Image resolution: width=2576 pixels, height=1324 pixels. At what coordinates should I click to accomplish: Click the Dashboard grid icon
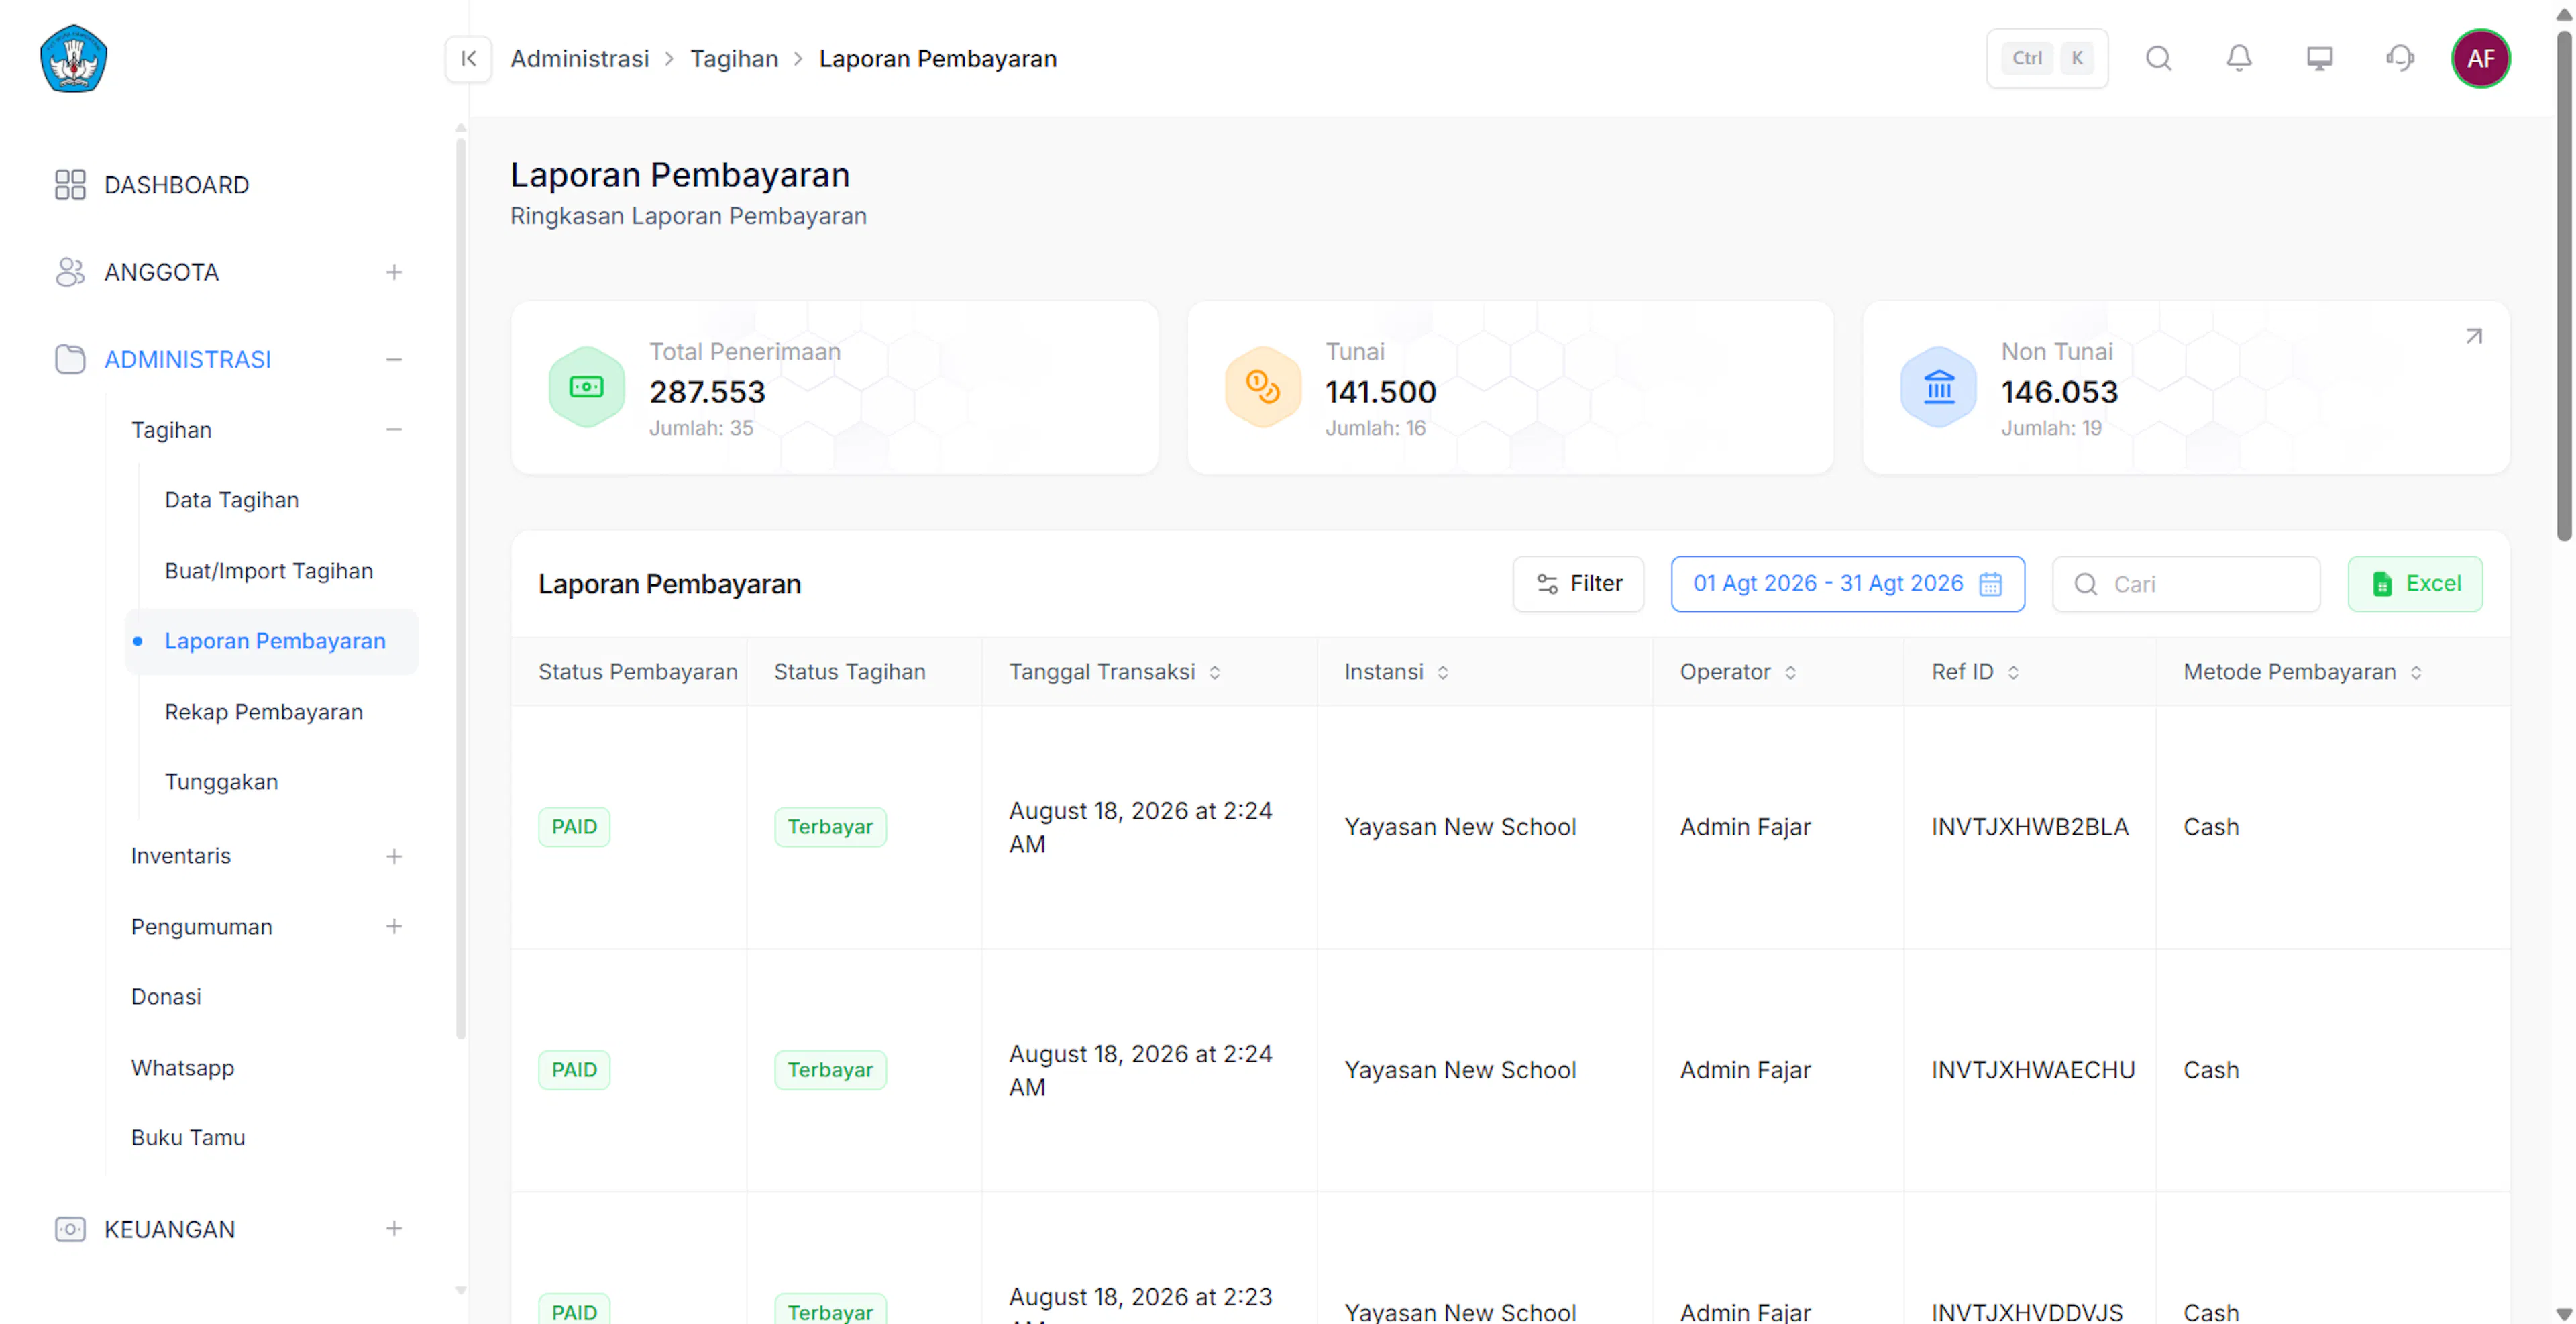(x=70, y=185)
